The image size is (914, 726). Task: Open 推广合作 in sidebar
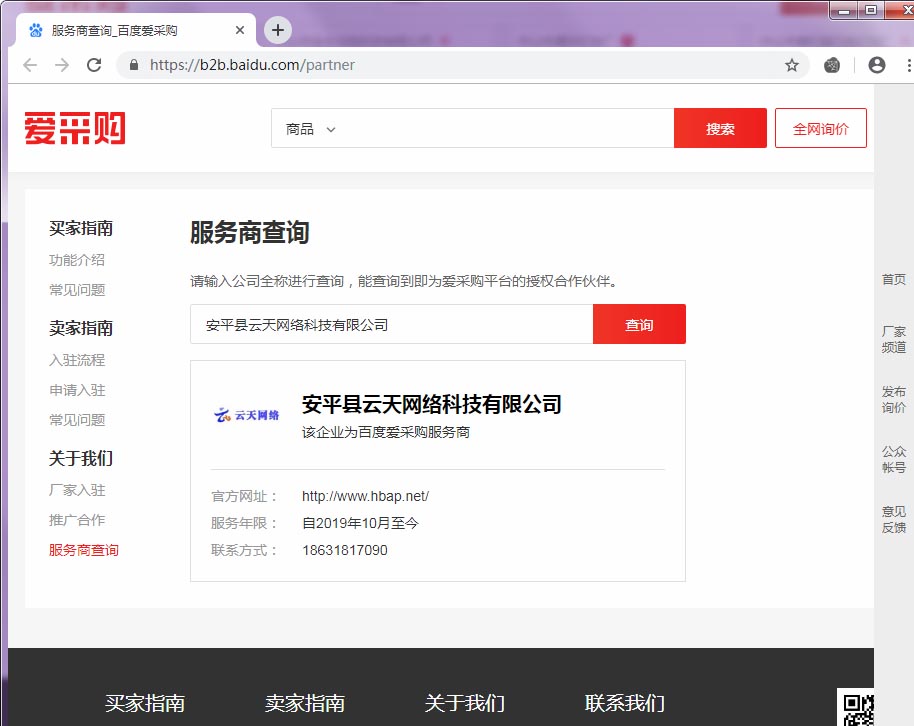(77, 520)
